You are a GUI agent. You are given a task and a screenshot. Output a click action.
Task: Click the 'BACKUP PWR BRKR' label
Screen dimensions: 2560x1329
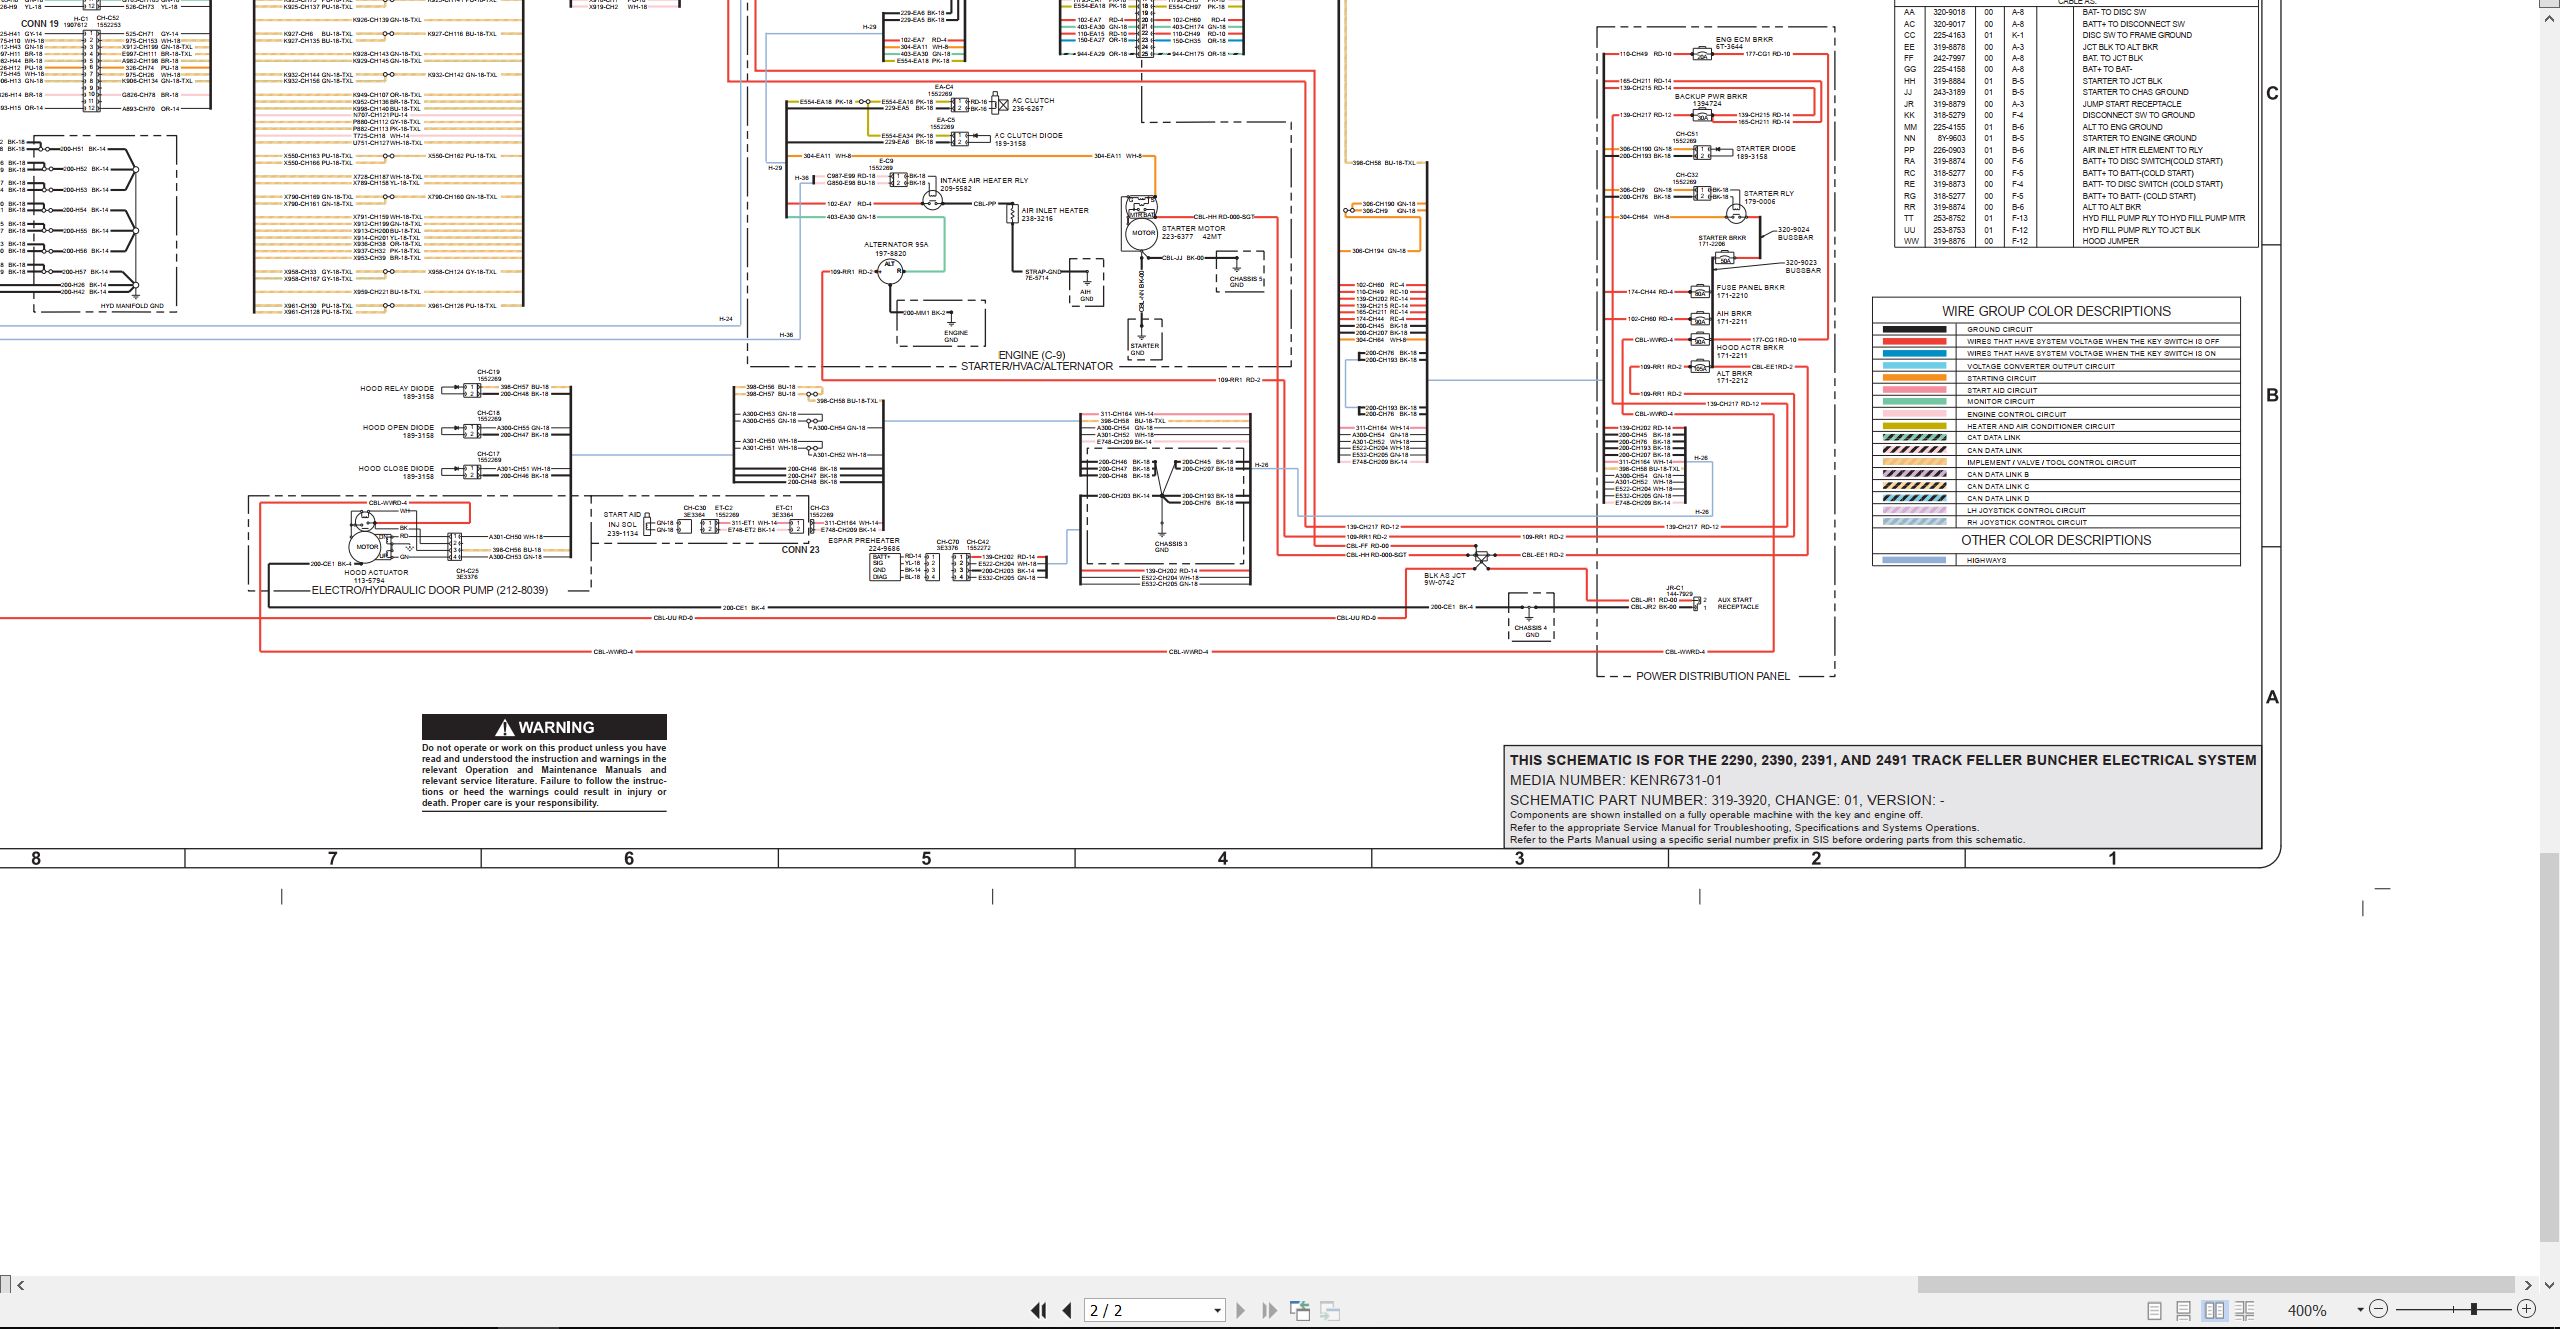[1711, 97]
